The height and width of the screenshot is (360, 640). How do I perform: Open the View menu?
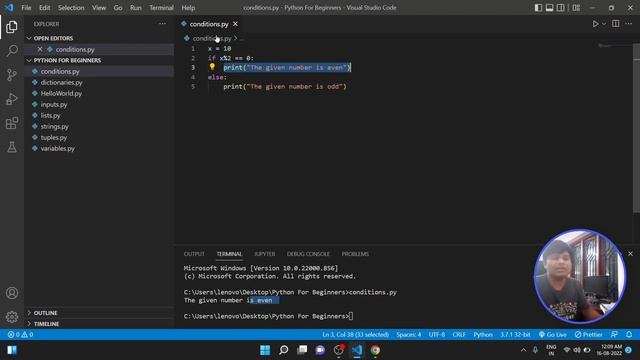tap(99, 8)
